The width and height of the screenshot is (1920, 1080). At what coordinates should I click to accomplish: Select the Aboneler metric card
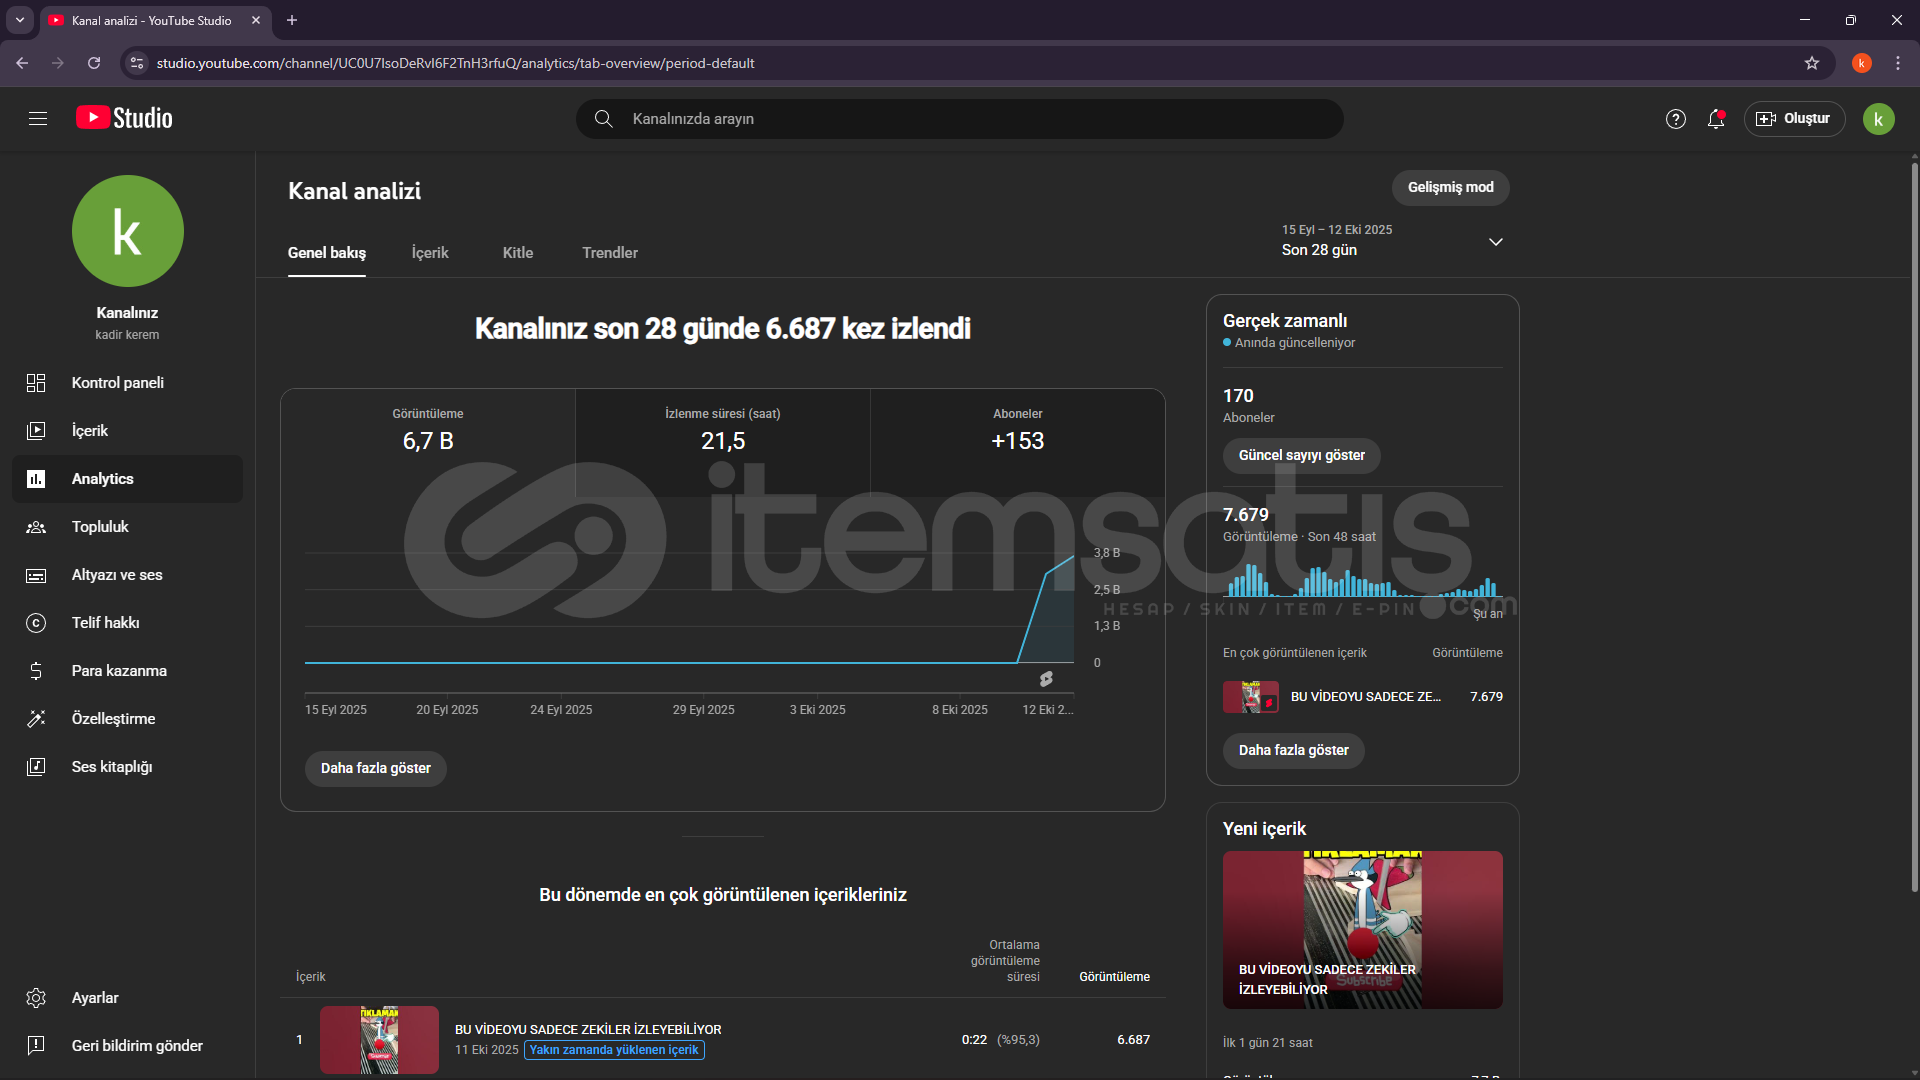point(1017,430)
